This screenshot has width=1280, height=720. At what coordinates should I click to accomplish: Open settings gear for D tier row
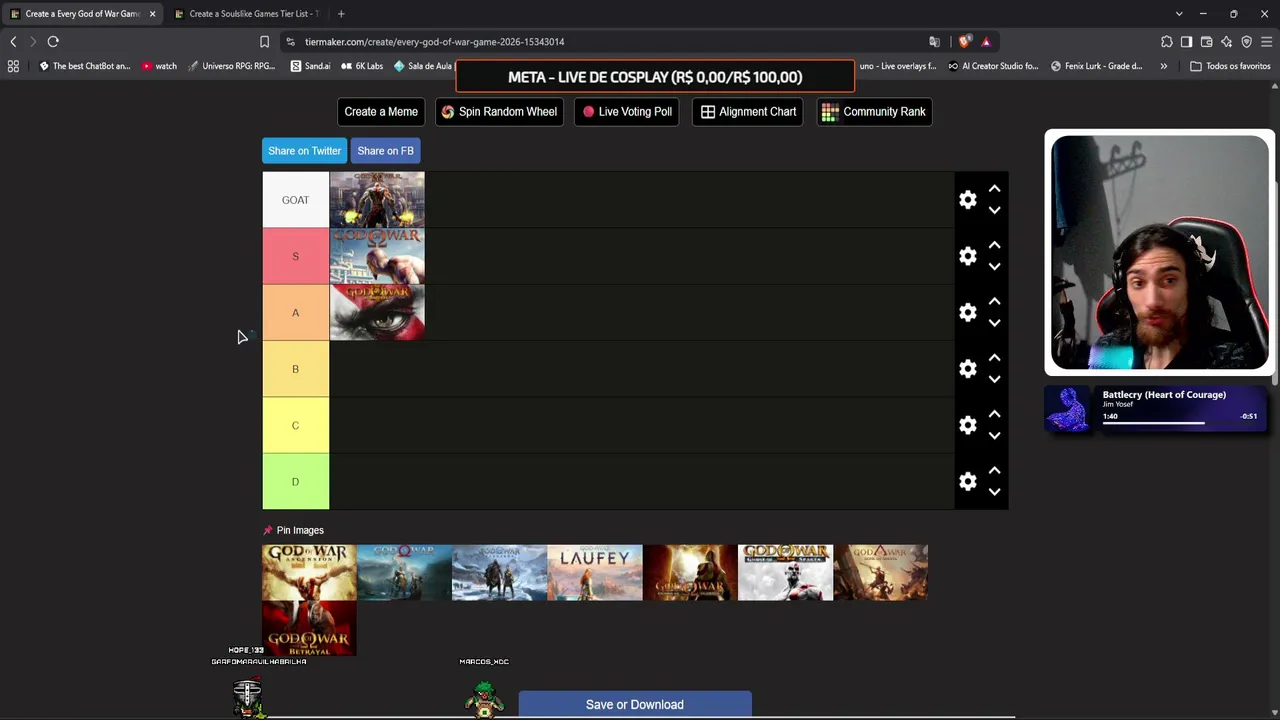pos(967,482)
